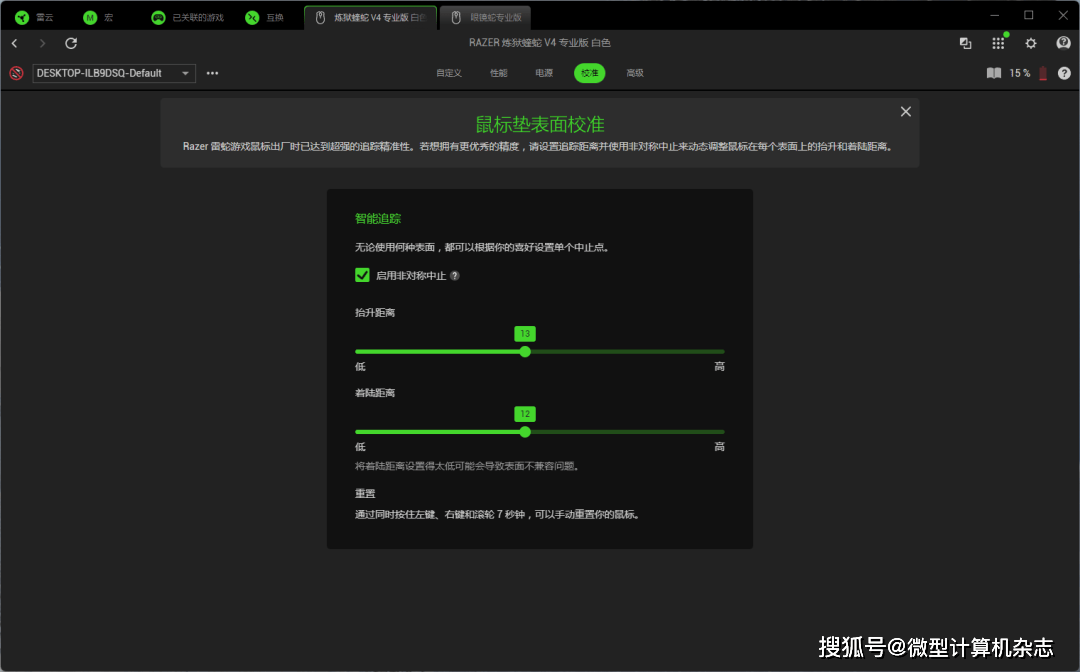1080x672 pixels.
Task: Click the battery icon showing 15%
Action: point(1042,72)
